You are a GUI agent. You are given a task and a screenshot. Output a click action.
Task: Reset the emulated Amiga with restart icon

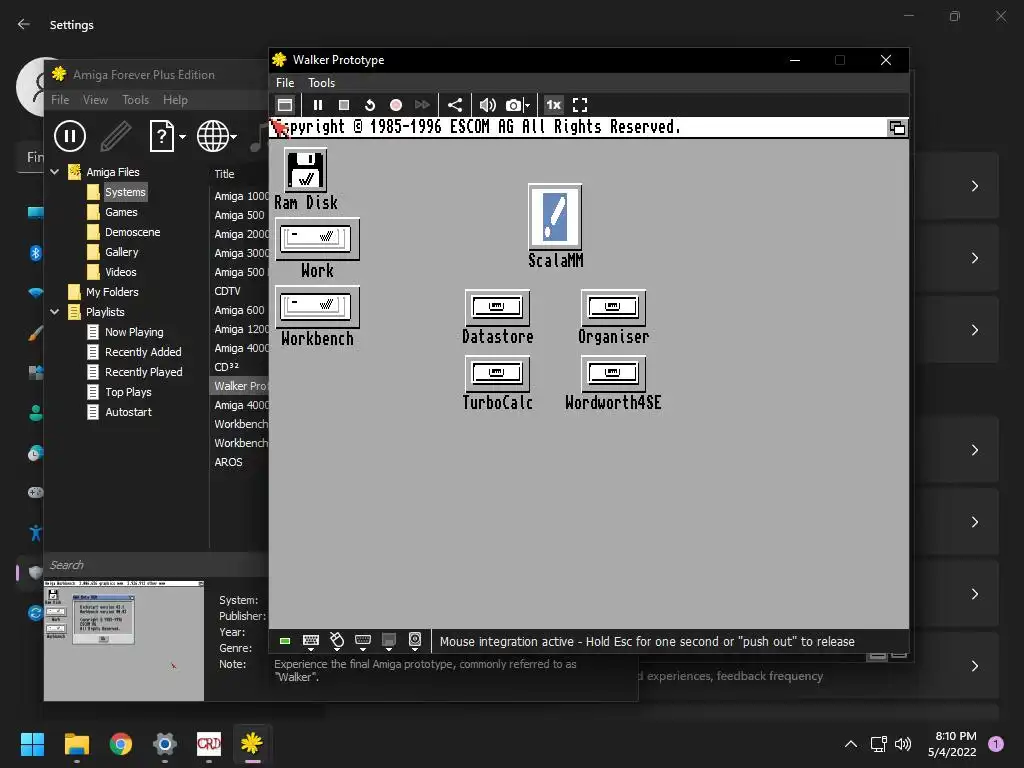tap(370, 105)
